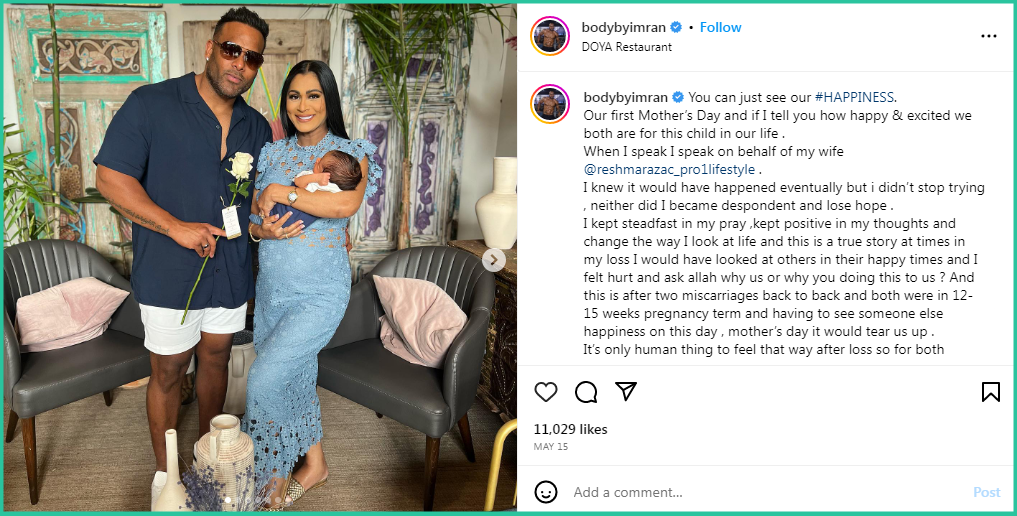Open emoji picker smiley icon
Image resolution: width=1017 pixels, height=516 pixels.
point(545,492)
